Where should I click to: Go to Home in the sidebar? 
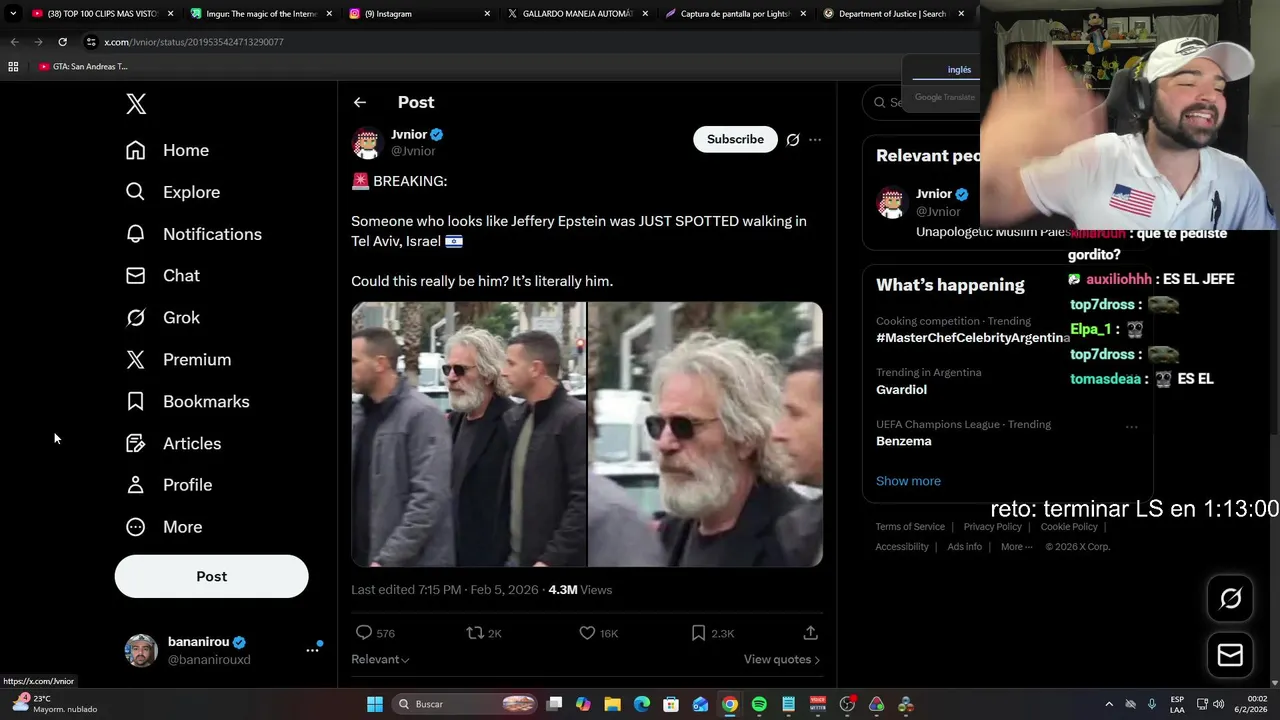(167, 150)
